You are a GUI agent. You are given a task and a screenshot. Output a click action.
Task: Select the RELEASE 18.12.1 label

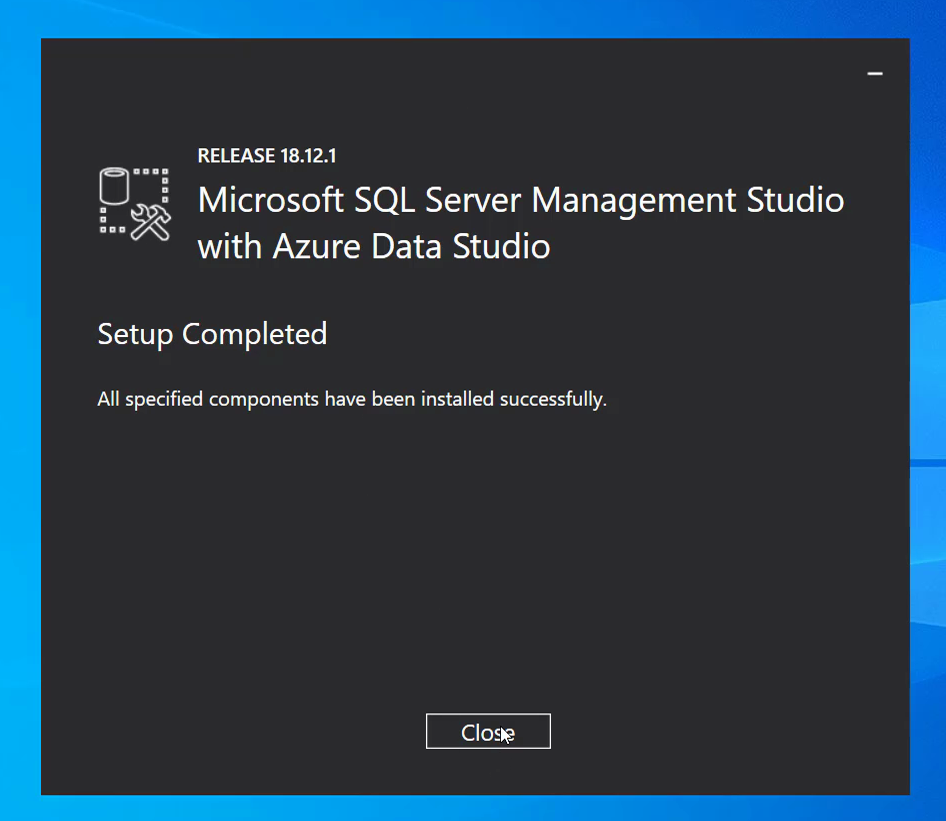(x=267, y=156)
